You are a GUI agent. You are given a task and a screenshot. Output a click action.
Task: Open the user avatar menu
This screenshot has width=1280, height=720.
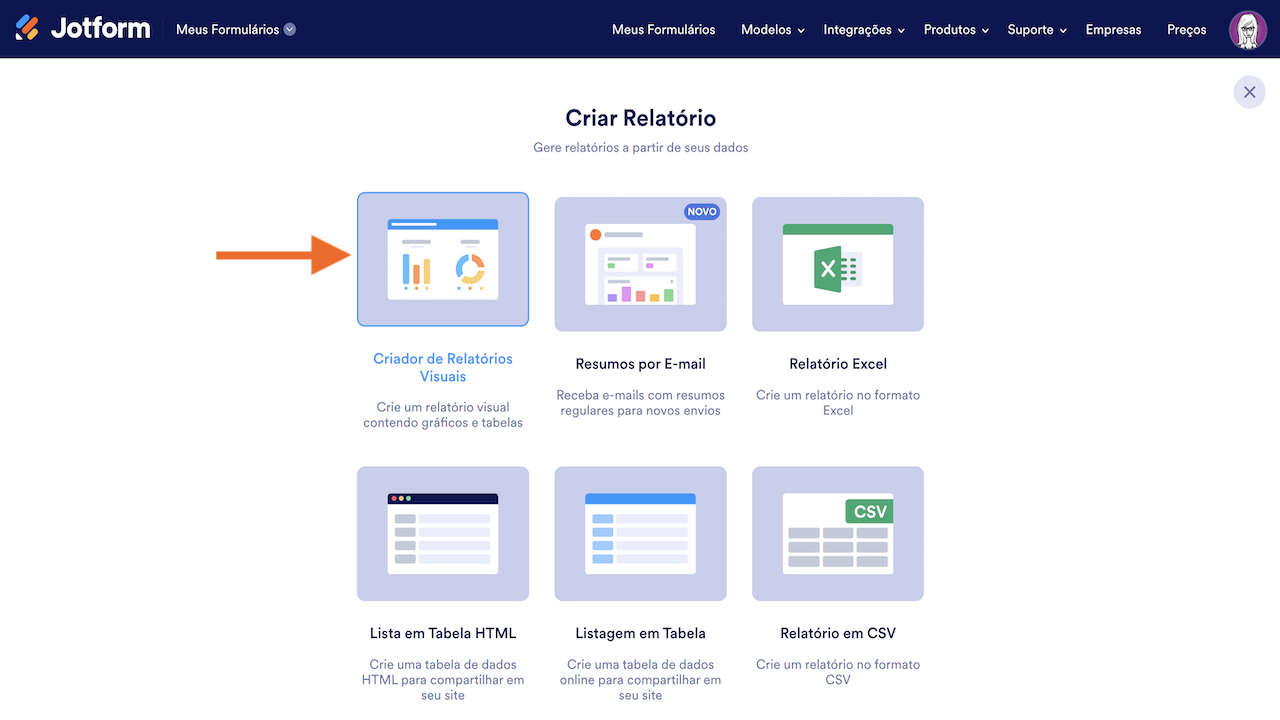[x=1248, y=30]
